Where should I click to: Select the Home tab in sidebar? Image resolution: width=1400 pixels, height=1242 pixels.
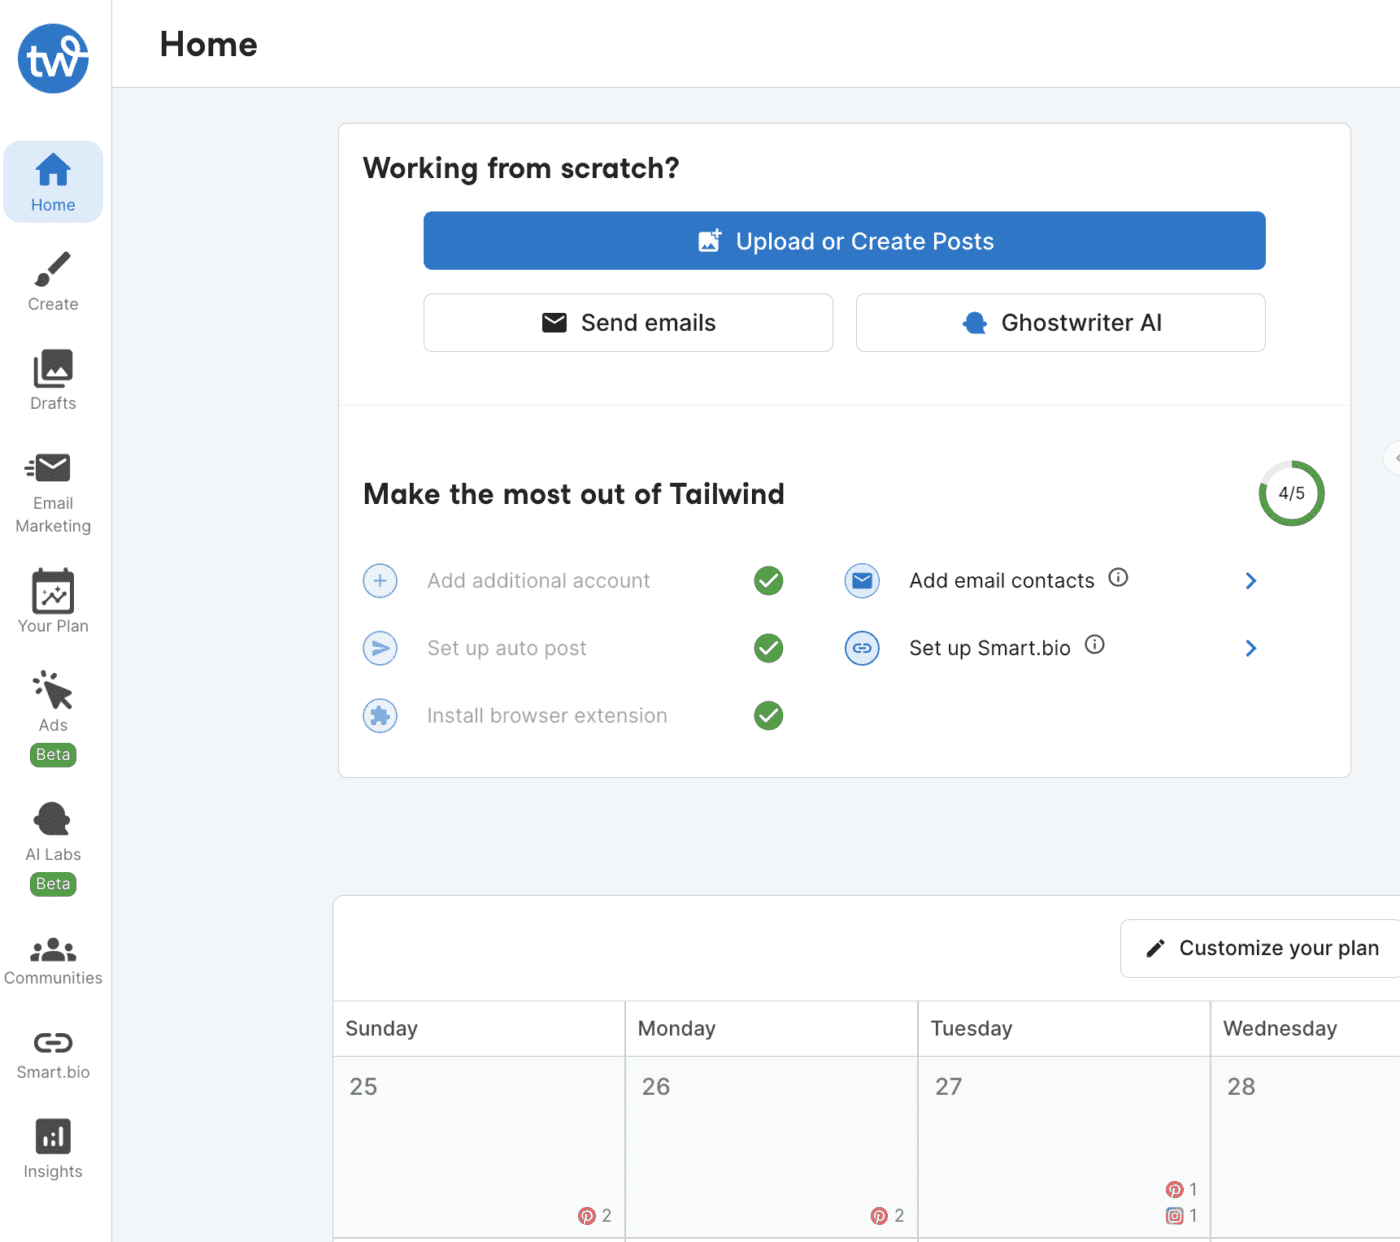pos(53,182)
